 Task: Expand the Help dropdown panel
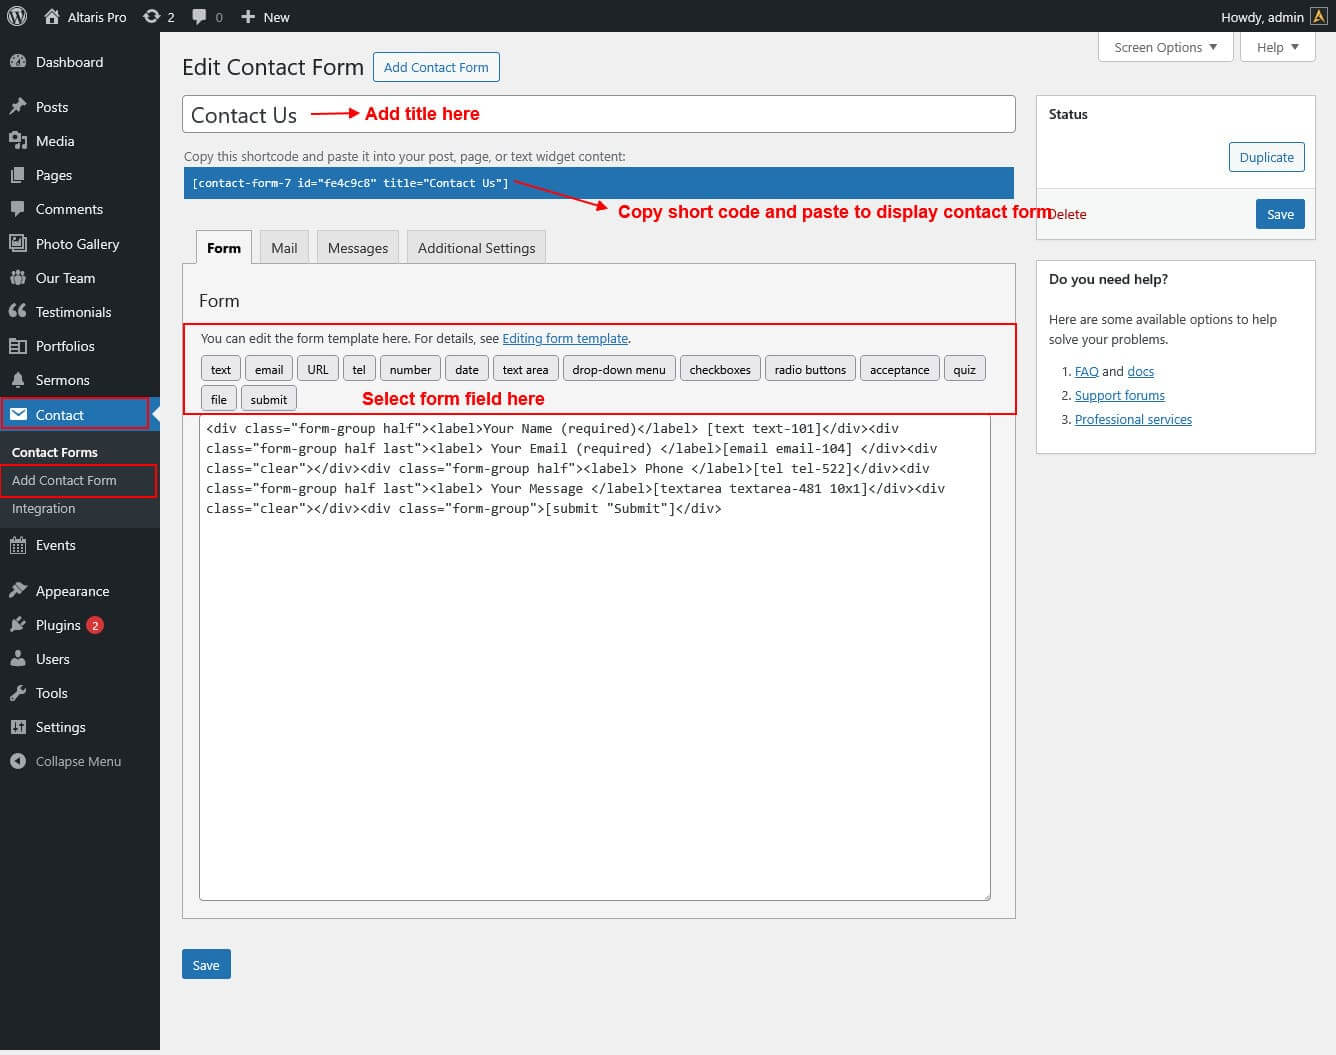coord(1277,47)
